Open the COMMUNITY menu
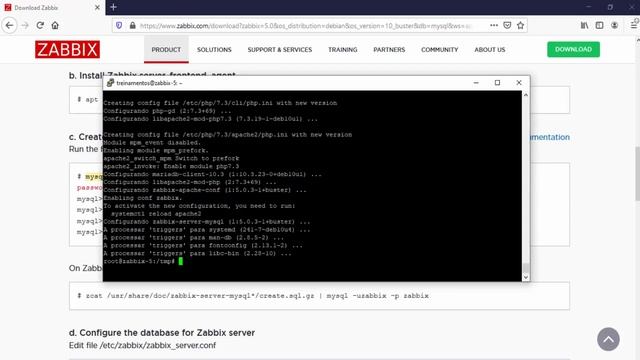Screen dimensions: 640x360 (440, 50)
